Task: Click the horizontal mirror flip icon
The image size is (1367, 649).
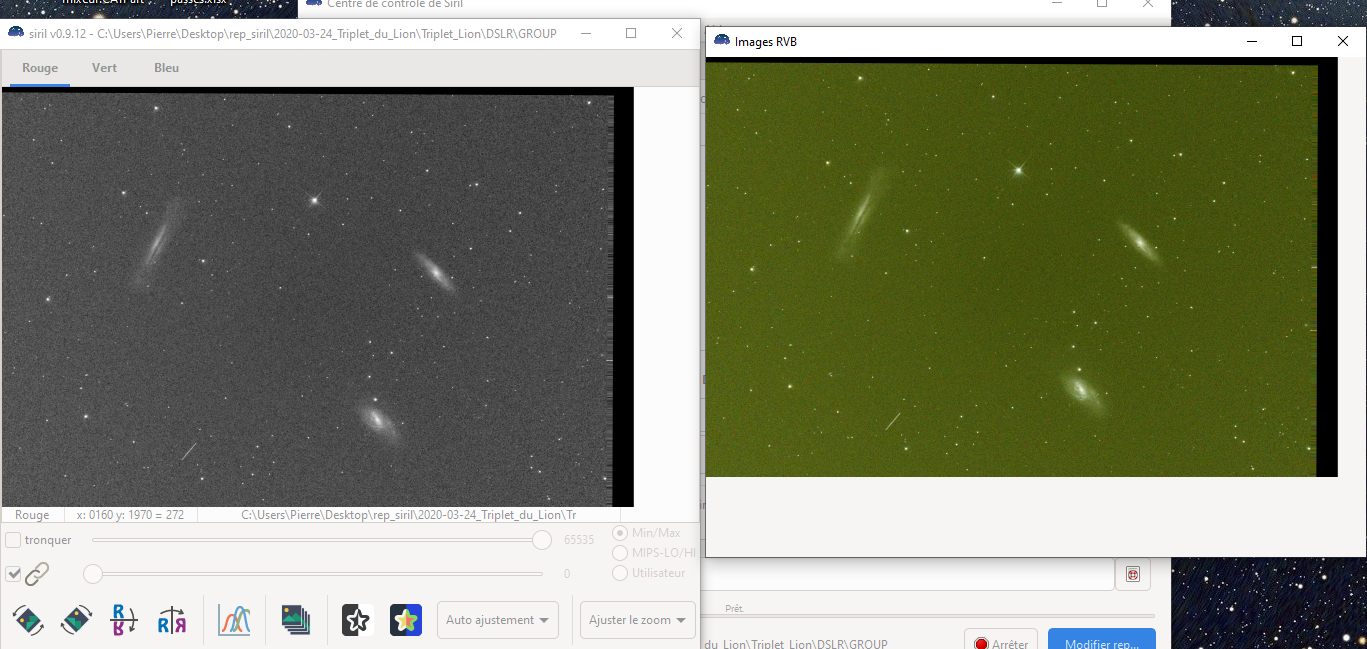Action: (x=172, y=620)
